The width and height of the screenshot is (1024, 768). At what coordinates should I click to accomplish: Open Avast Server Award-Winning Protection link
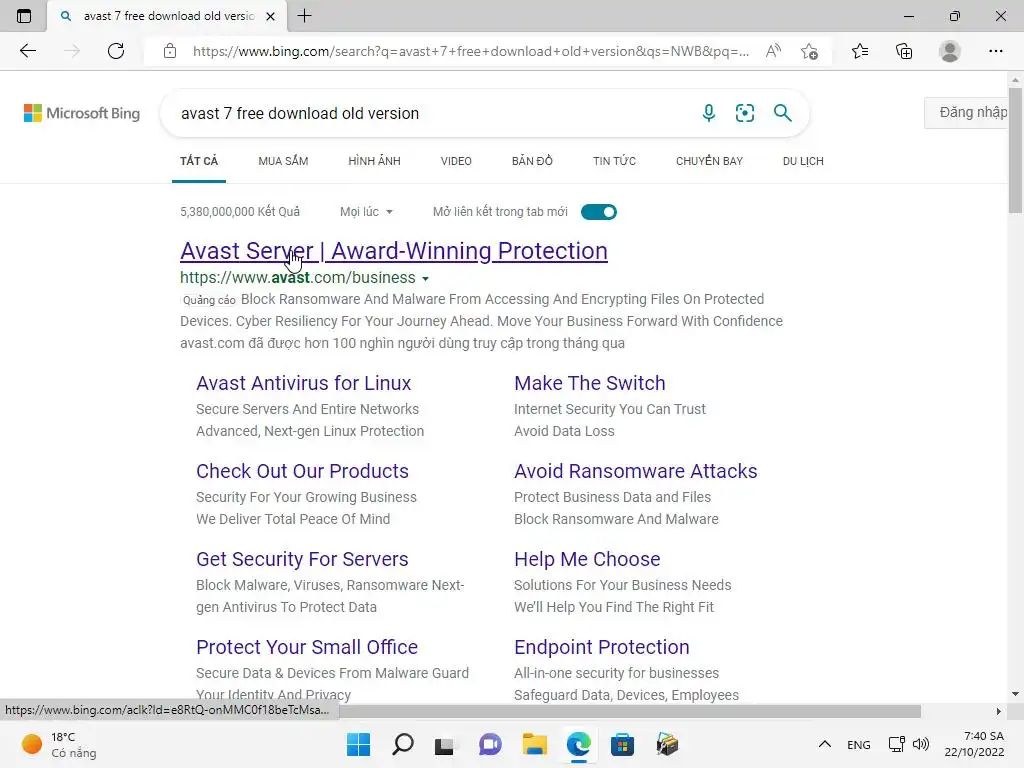point(394,251)
